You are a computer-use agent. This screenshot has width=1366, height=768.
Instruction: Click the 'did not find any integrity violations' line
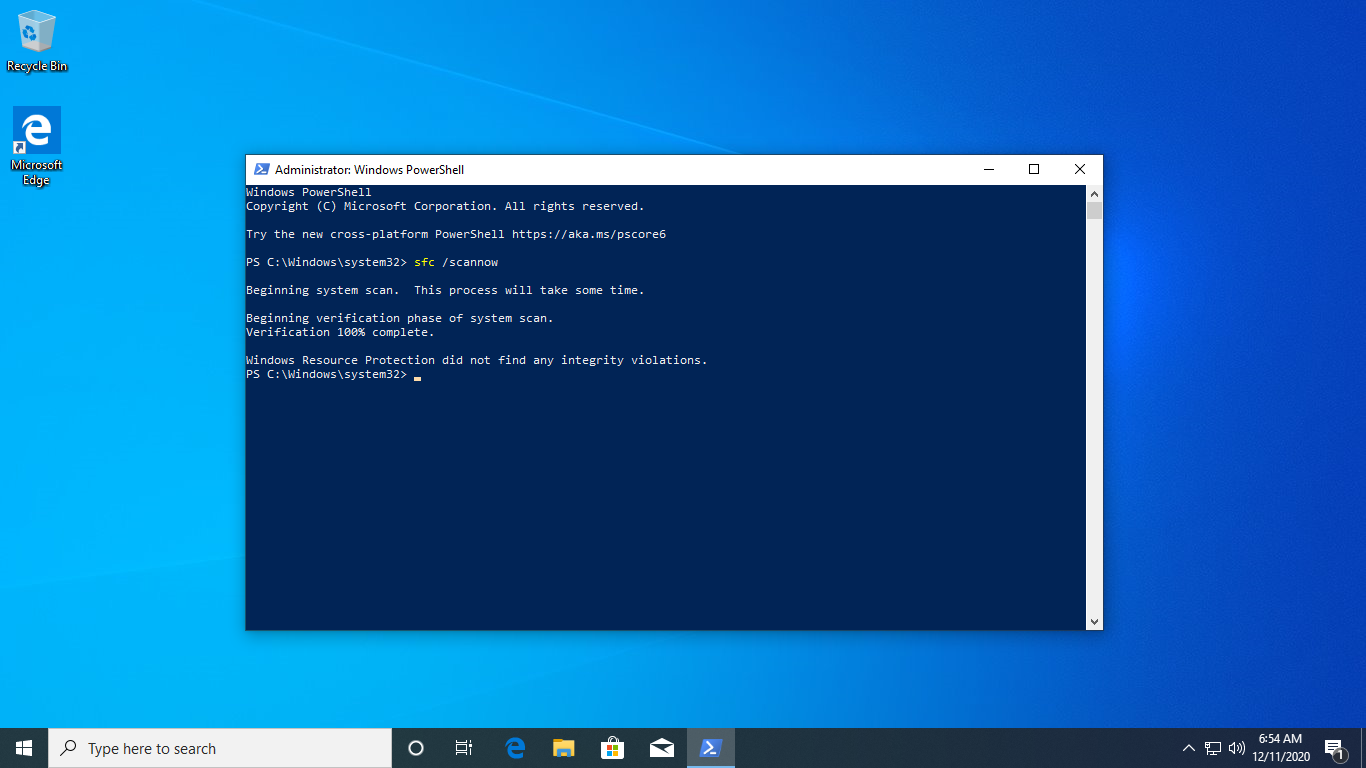point(477,360)
